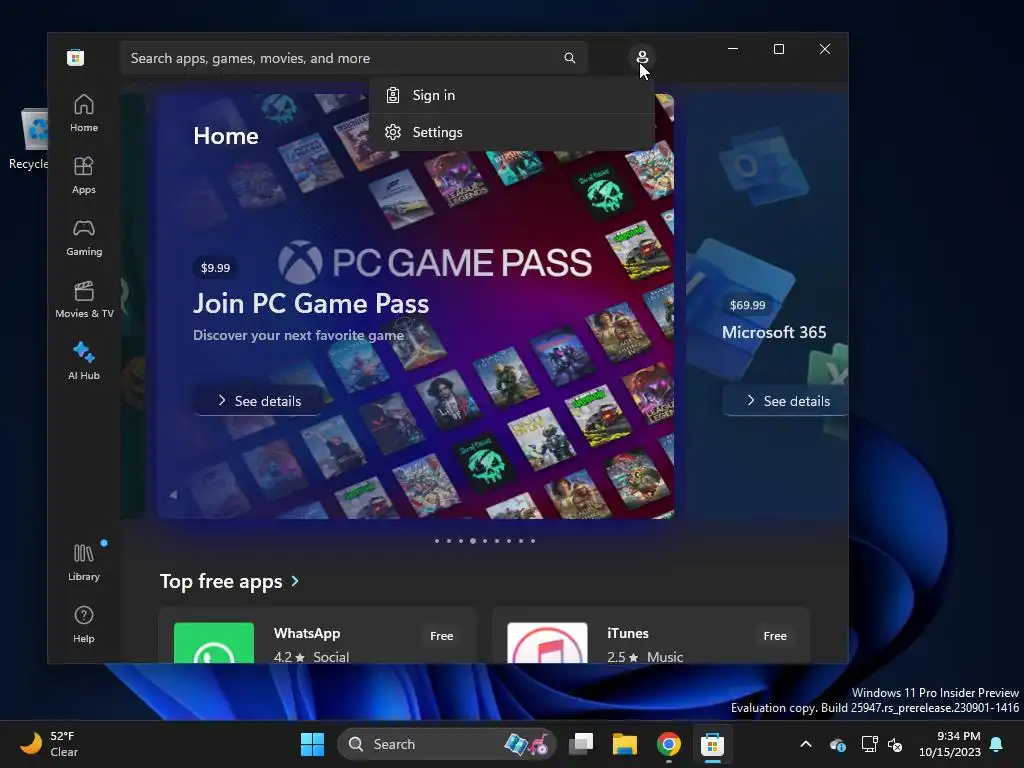
Task: Open the clock and date flyout
Action: [x=950, y=744]
